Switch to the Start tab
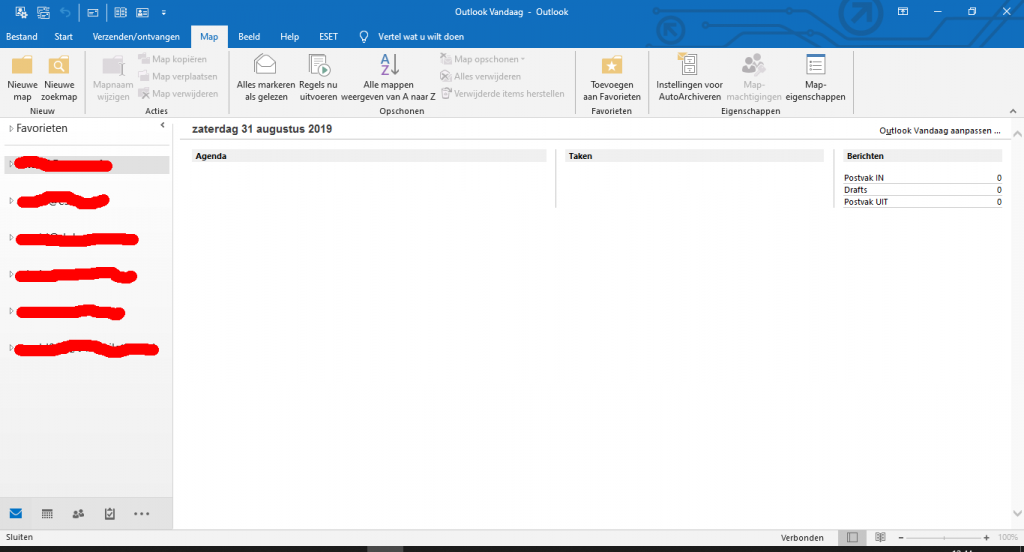1024x552 pixels. 63,37
